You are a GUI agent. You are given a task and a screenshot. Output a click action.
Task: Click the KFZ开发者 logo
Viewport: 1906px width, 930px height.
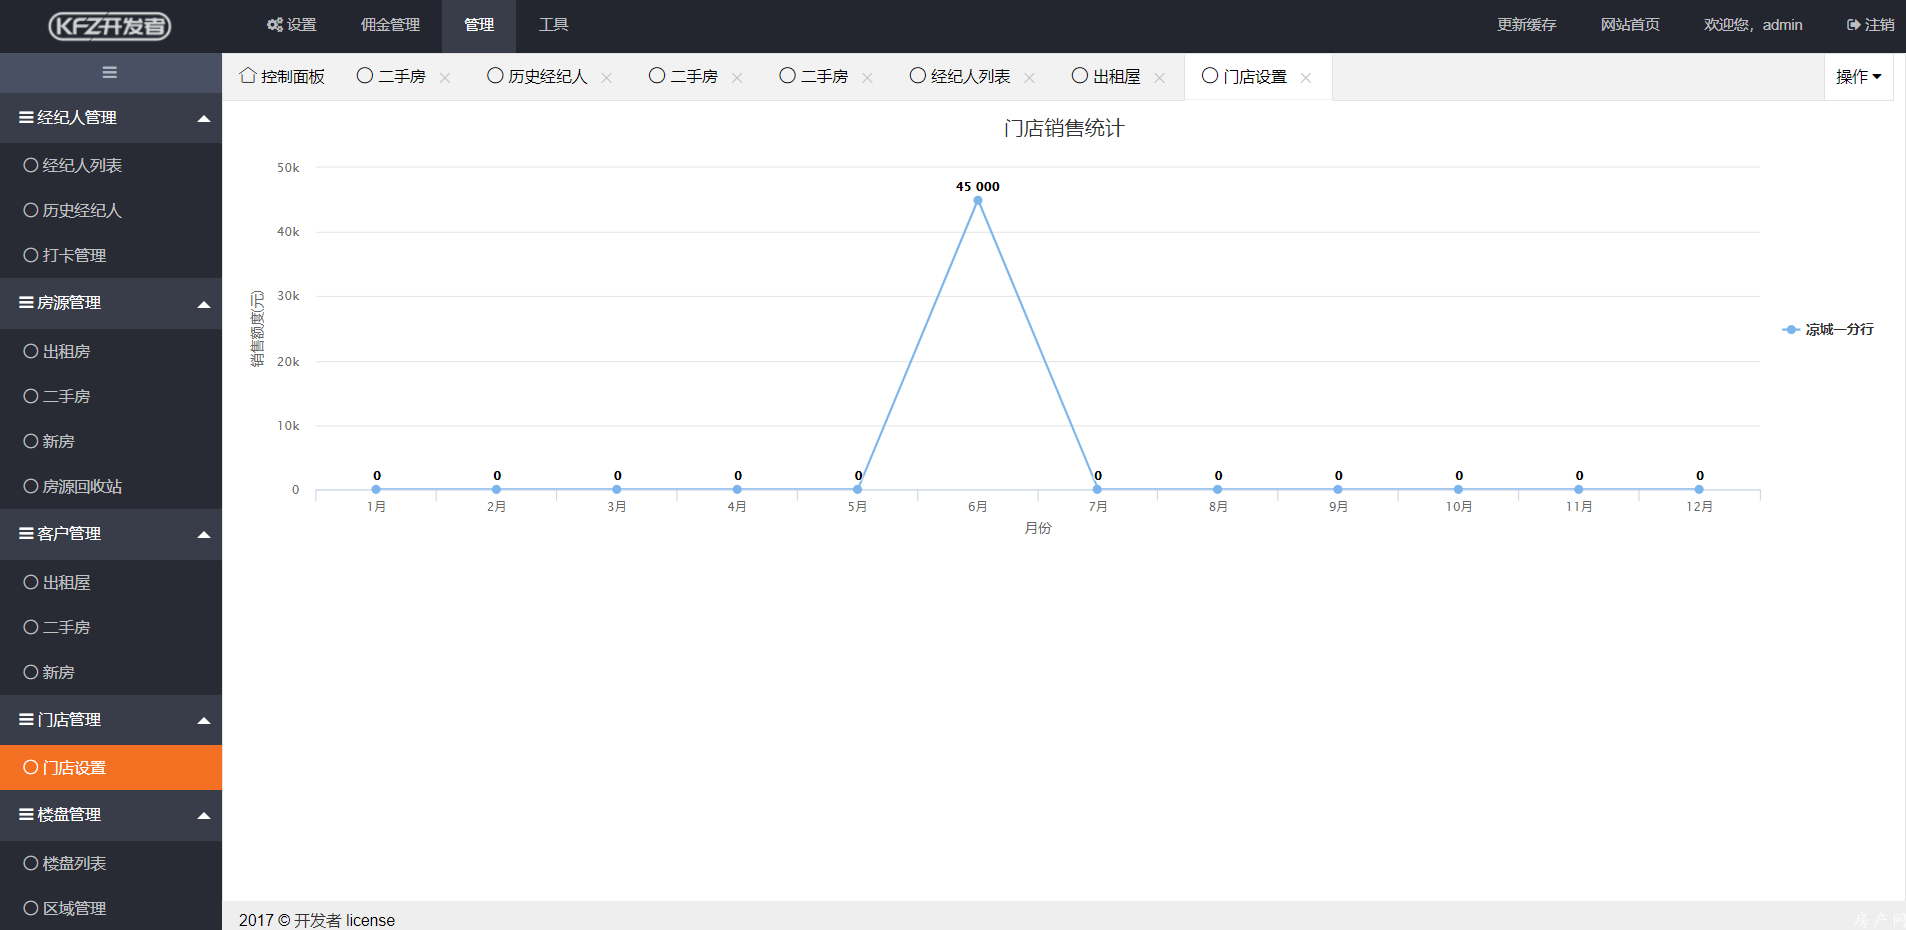110,26
